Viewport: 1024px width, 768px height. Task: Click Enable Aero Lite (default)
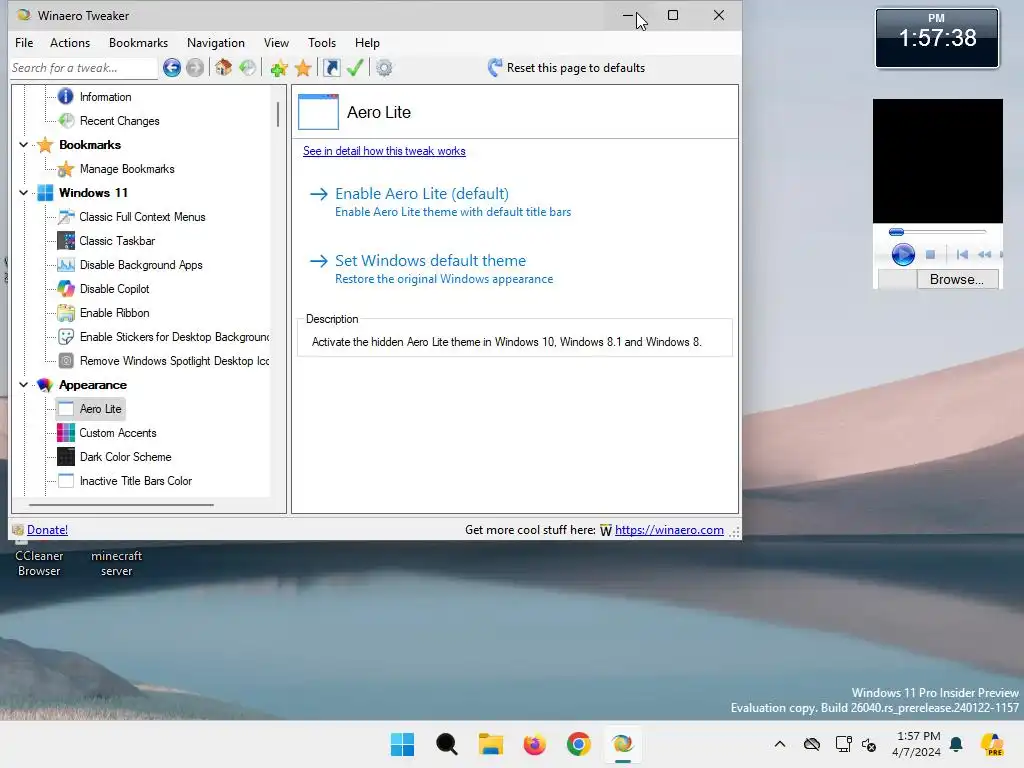421,194
